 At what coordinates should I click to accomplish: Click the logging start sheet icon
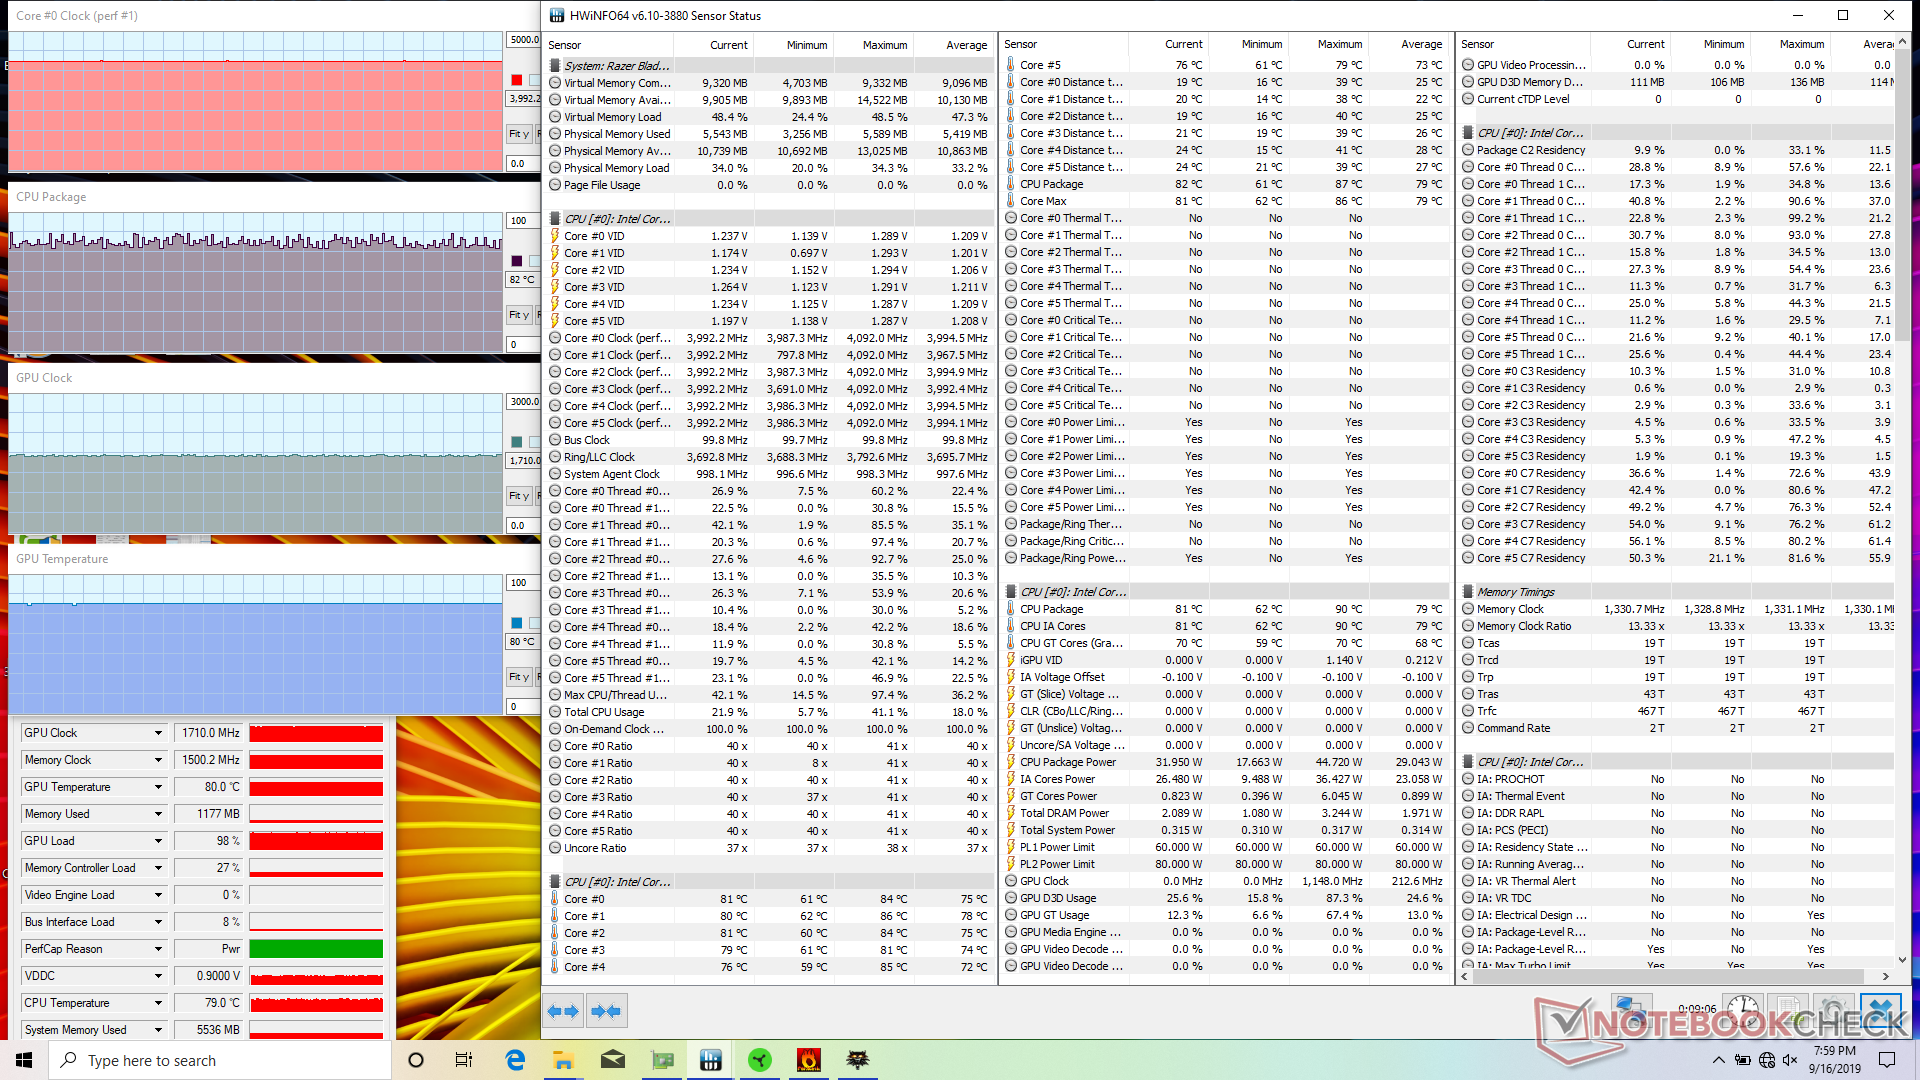[x=1788, y=1011]
